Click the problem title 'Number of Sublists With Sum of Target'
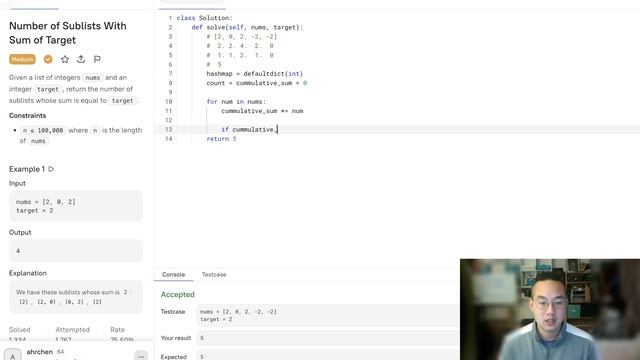640x360 pixels. pos(68,33)
